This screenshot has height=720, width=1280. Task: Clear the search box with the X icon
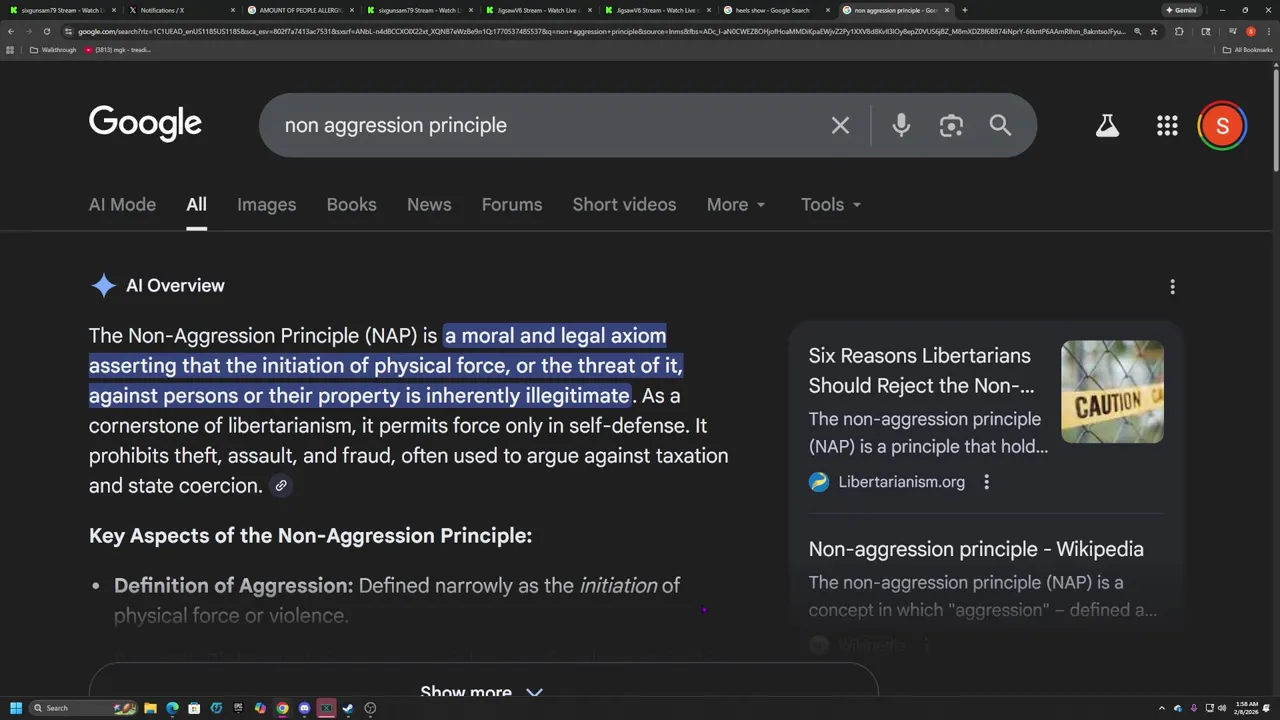point(840,125)
